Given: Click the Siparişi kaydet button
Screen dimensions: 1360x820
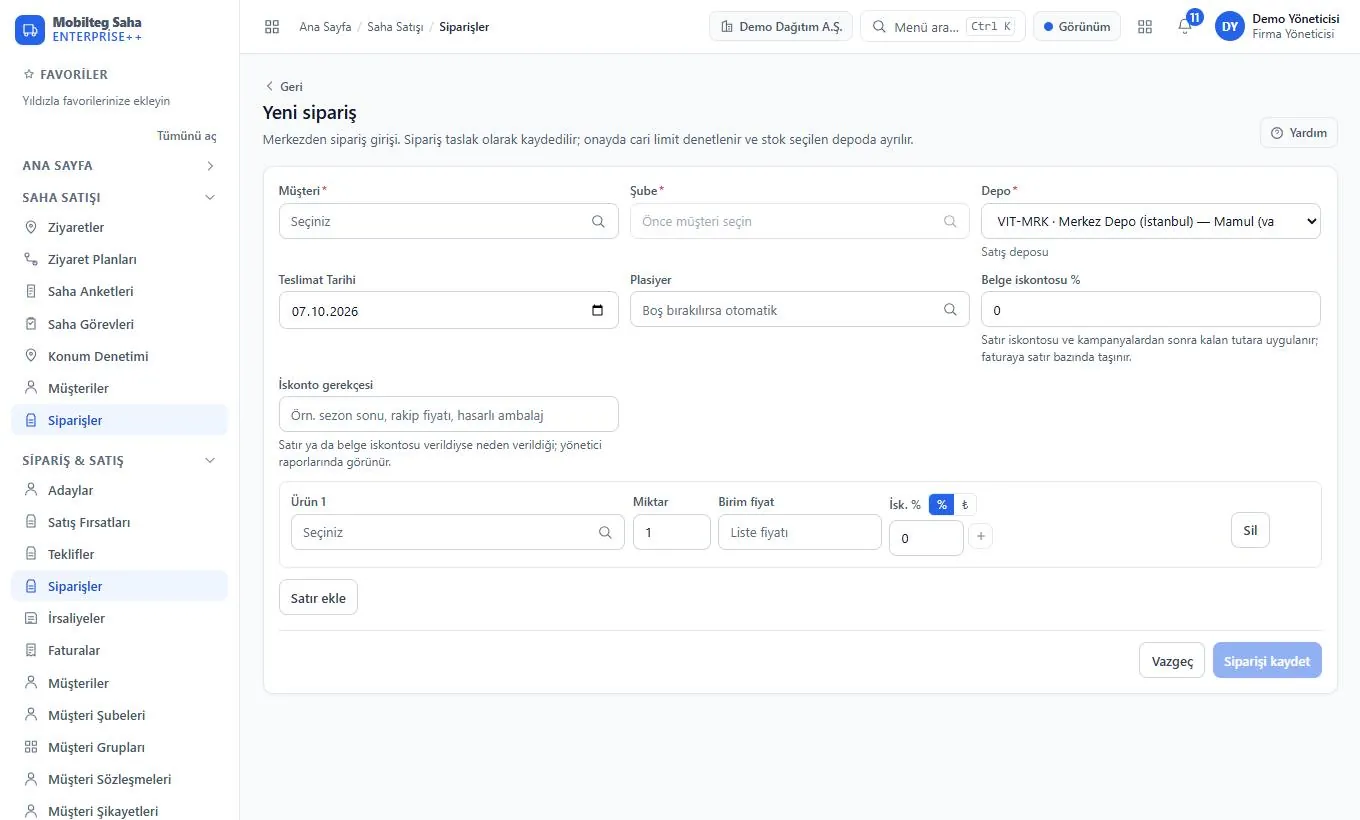Looking at the screenshot, I should point(1267,660).
